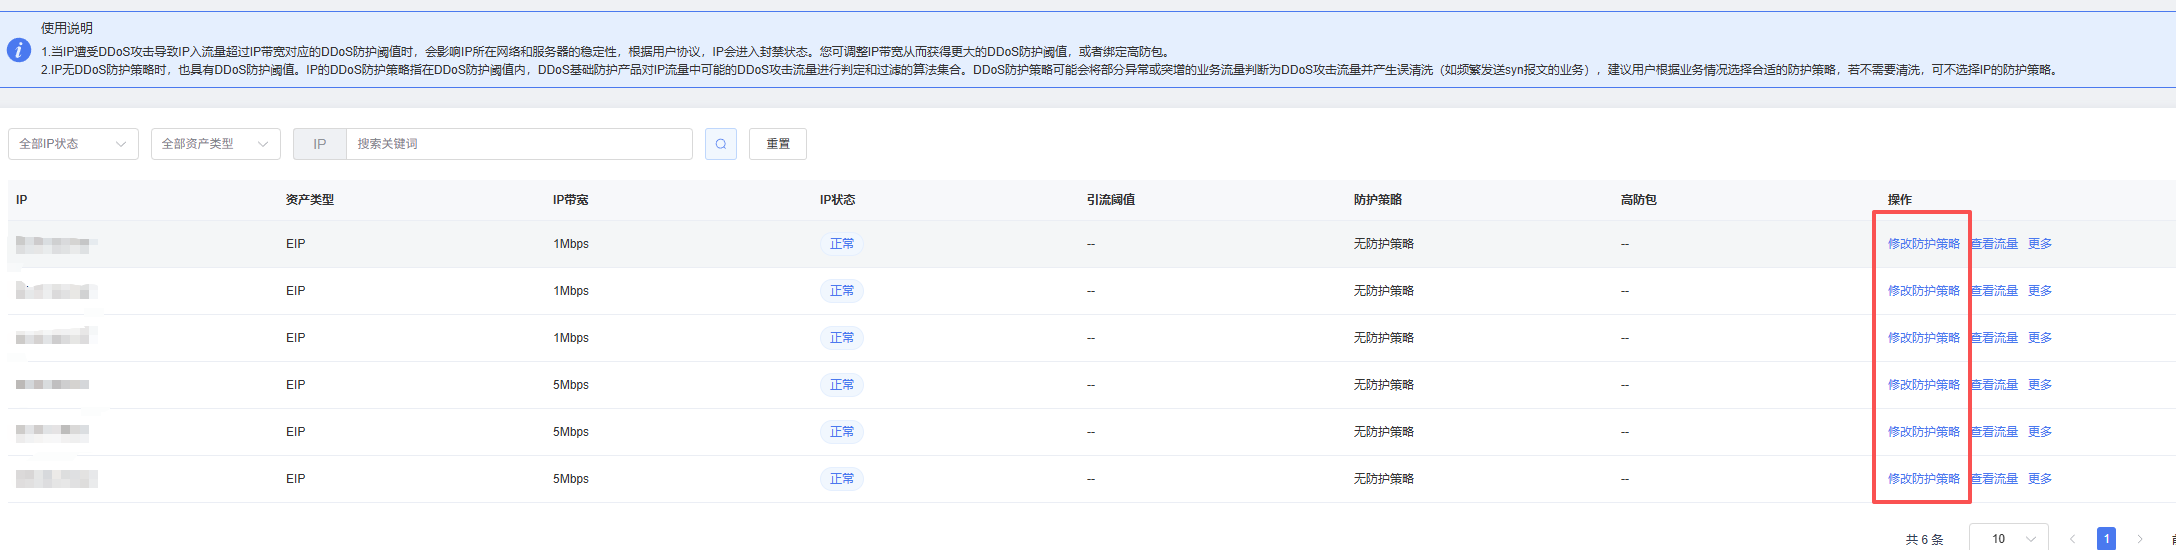
Task: Focus the 搜索关键词 search input field
Action: click(x=518, y=144)
